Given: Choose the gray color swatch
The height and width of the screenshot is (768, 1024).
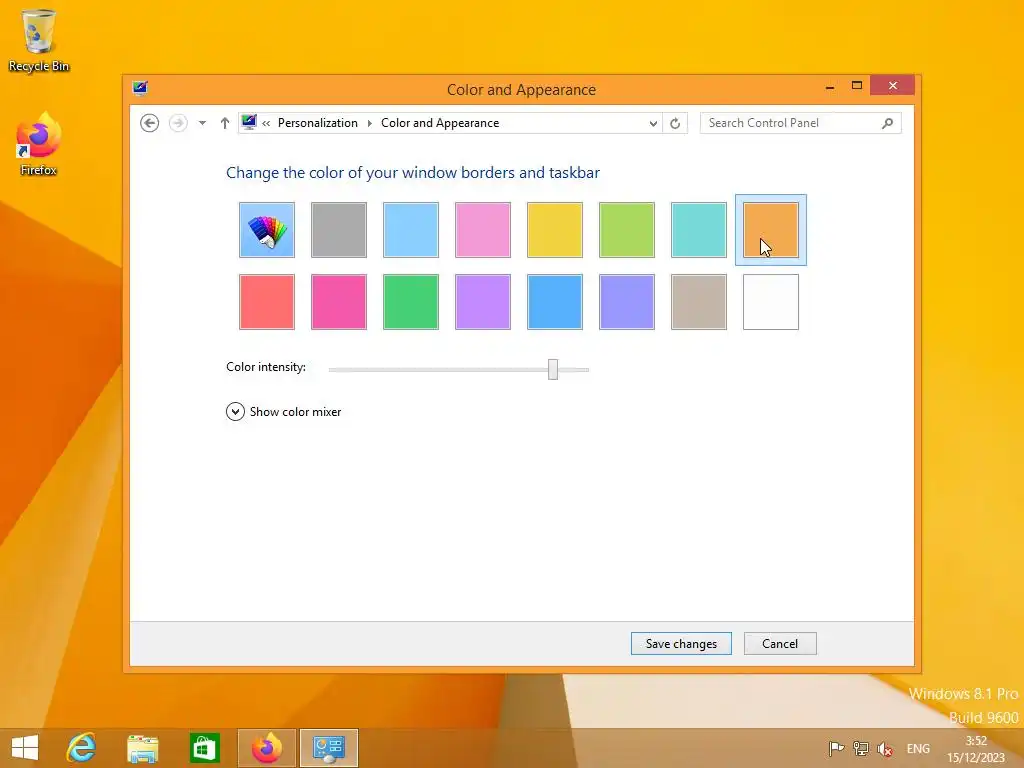Looking at the screenshot, I should (338, 230).
